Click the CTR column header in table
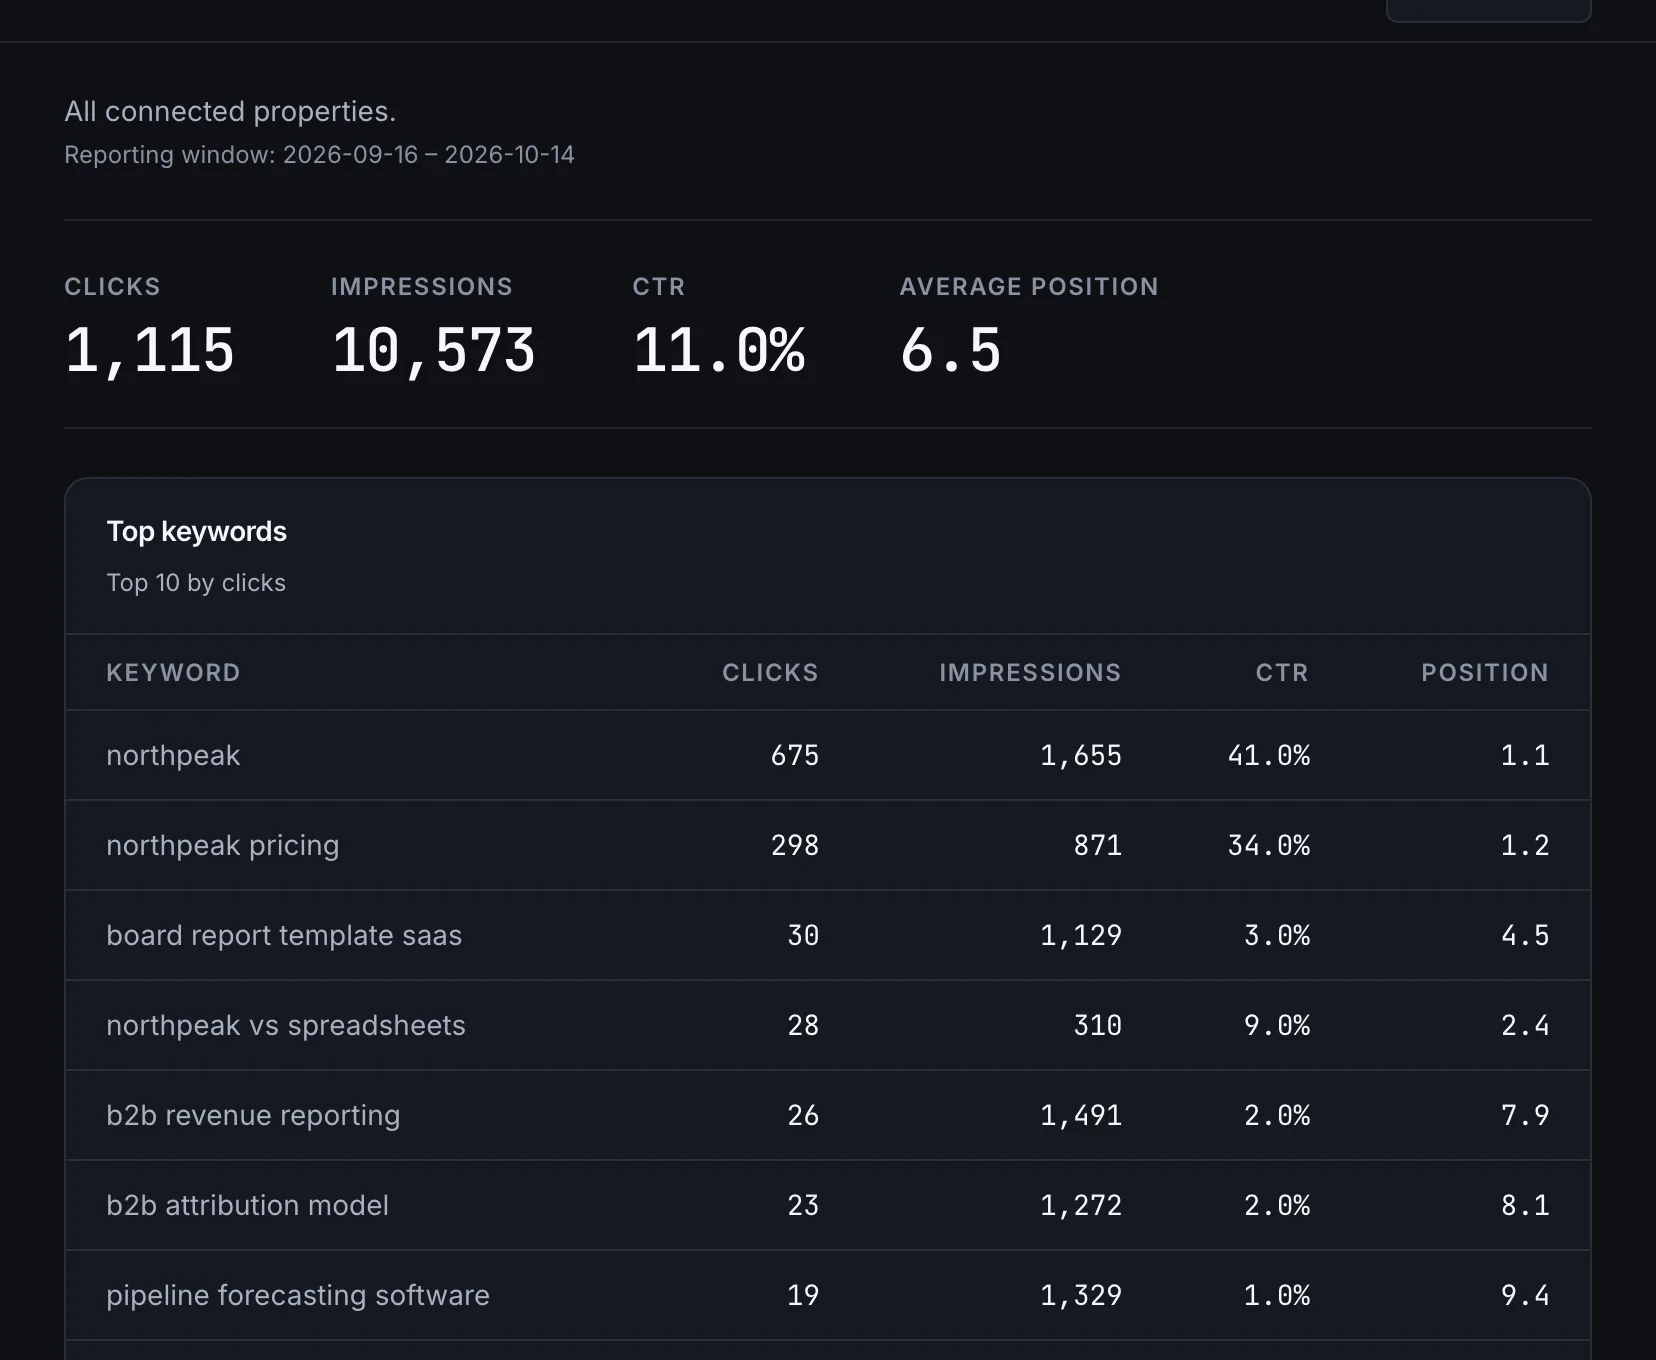Screen dimensions: 1656x1360 [x=1282, y=673]
